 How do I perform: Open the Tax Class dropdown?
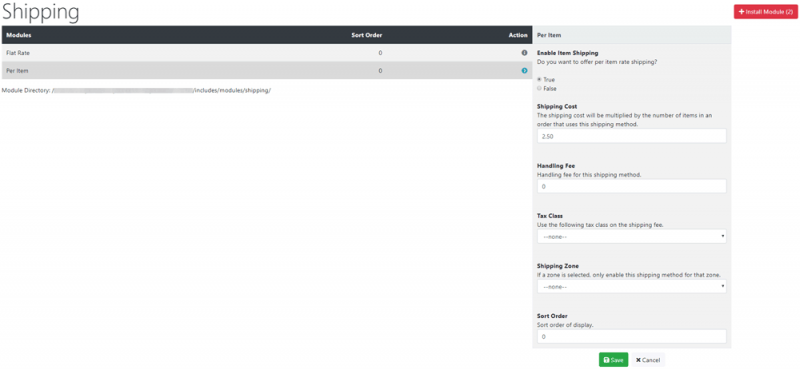tap(632, 237)
